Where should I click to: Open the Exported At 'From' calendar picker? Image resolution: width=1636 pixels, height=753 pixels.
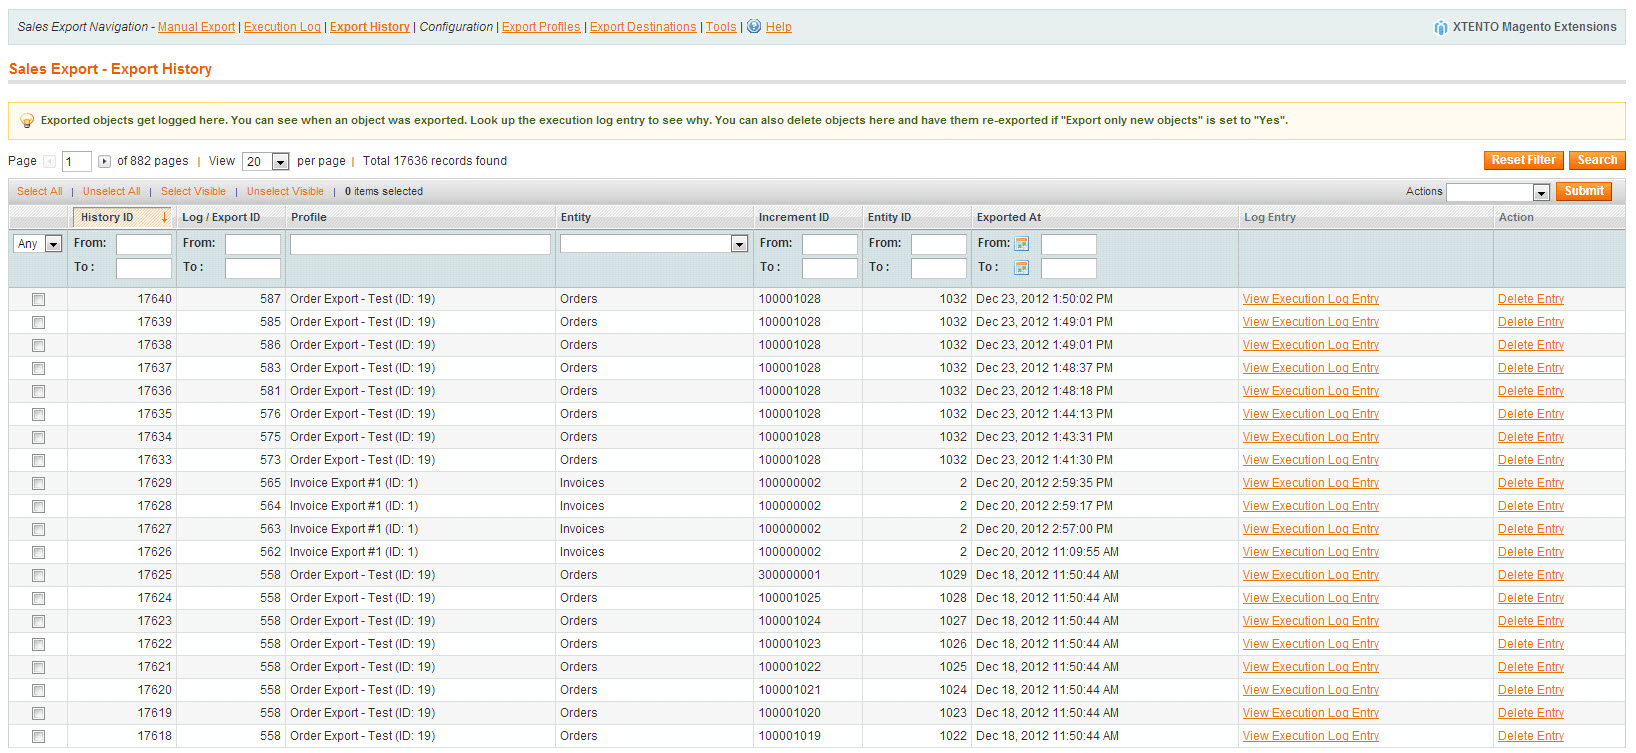pyautogui.click(x=1021, y=243)
